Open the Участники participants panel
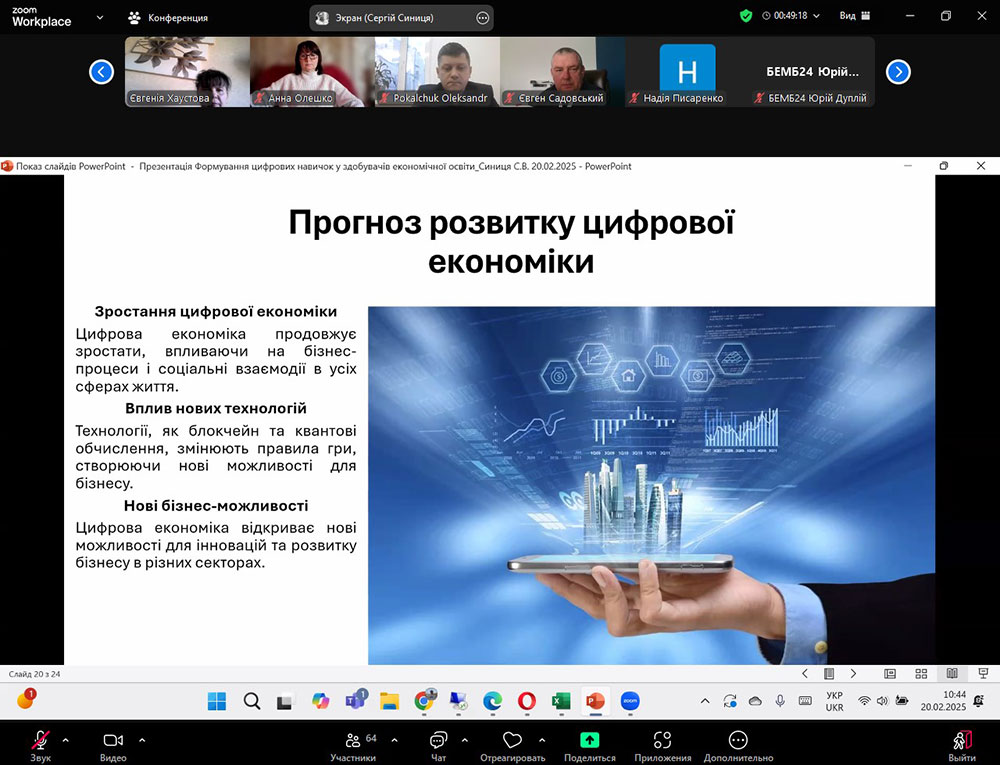1000x765 pixels. pos(352,741)
